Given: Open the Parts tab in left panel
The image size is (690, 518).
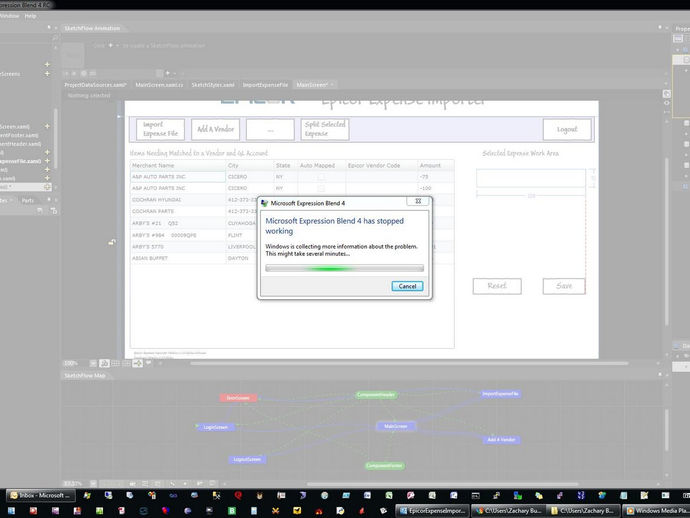Looking at the screenshot, I should pyautogui.click(x=28, y=201).
